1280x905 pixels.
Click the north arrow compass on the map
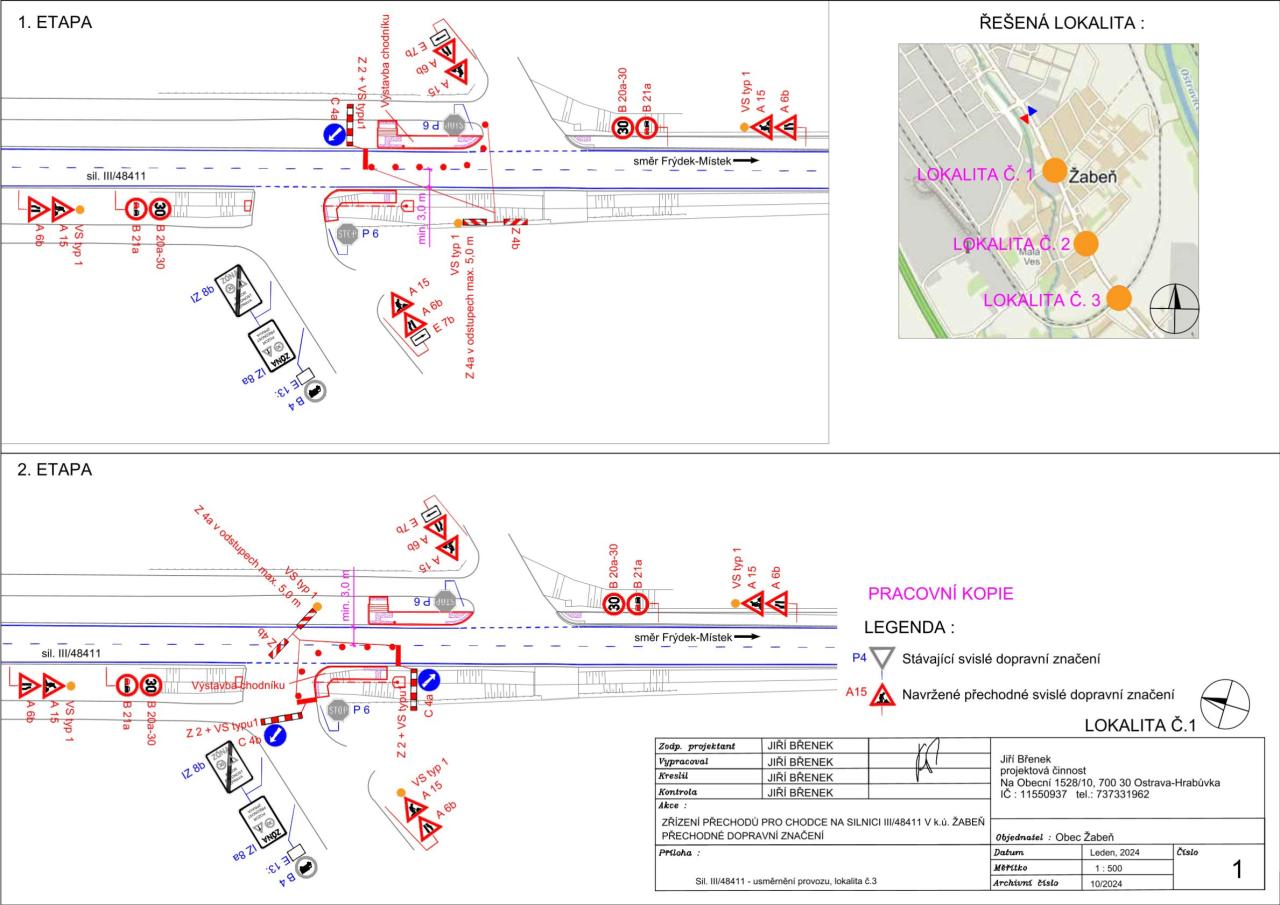(x=1173, y=309)
